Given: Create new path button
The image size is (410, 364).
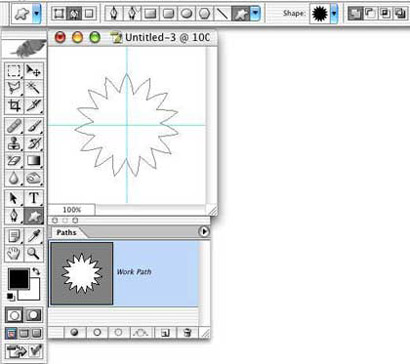Looking at the screenshot, I should (165, 332).
